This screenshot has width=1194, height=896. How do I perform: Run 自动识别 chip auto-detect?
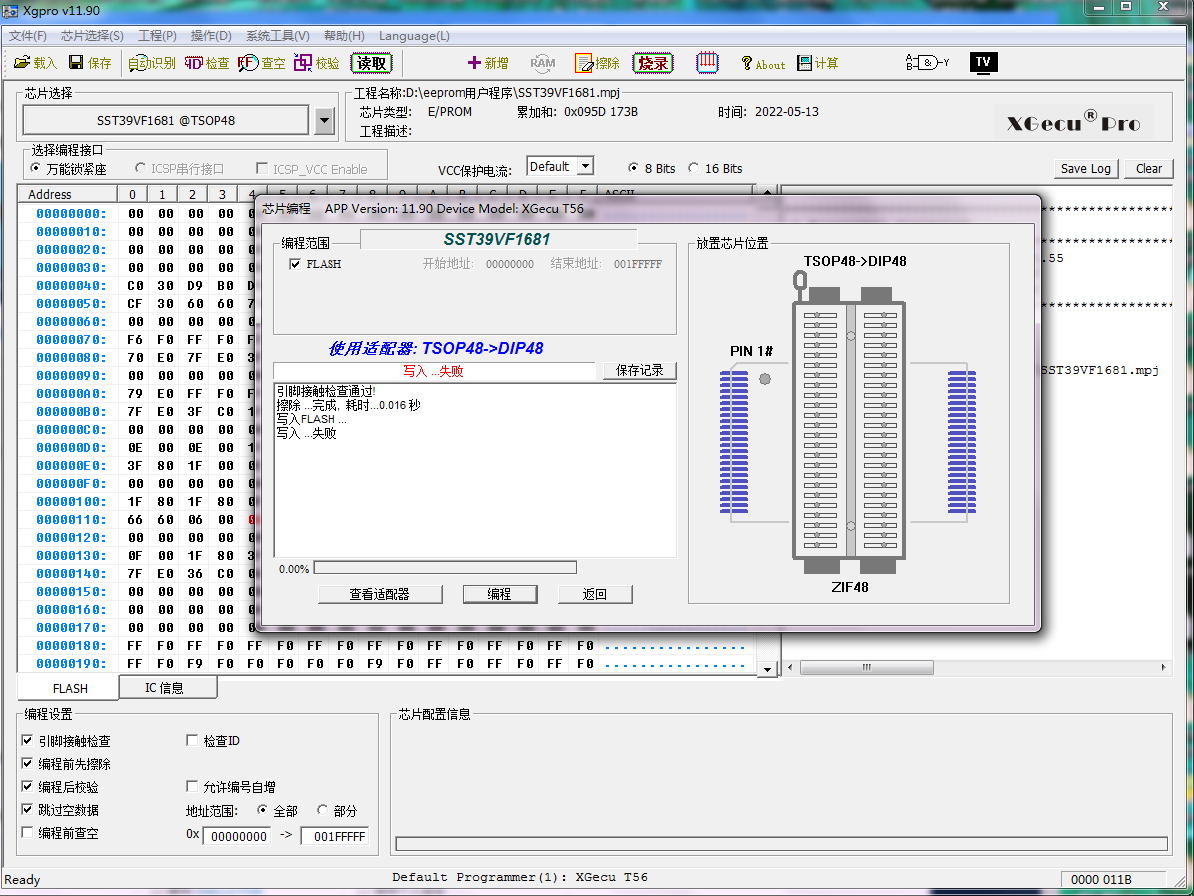152,63
